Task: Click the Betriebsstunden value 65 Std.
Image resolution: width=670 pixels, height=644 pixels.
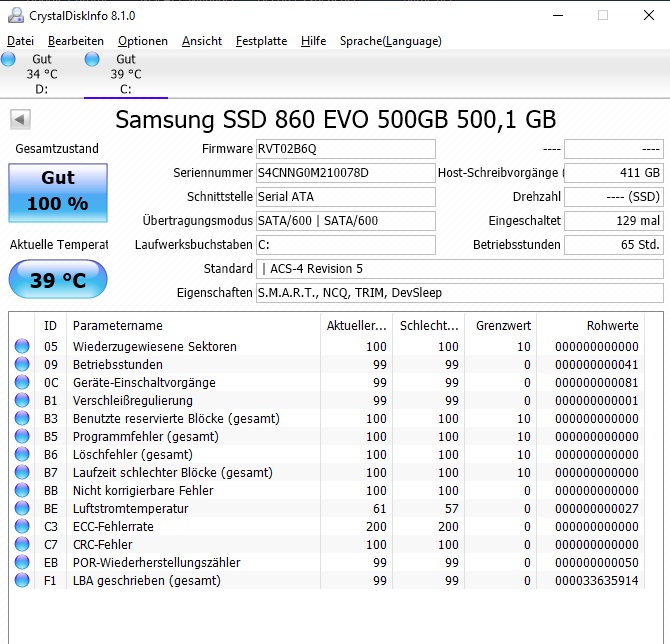Action: 614,244
